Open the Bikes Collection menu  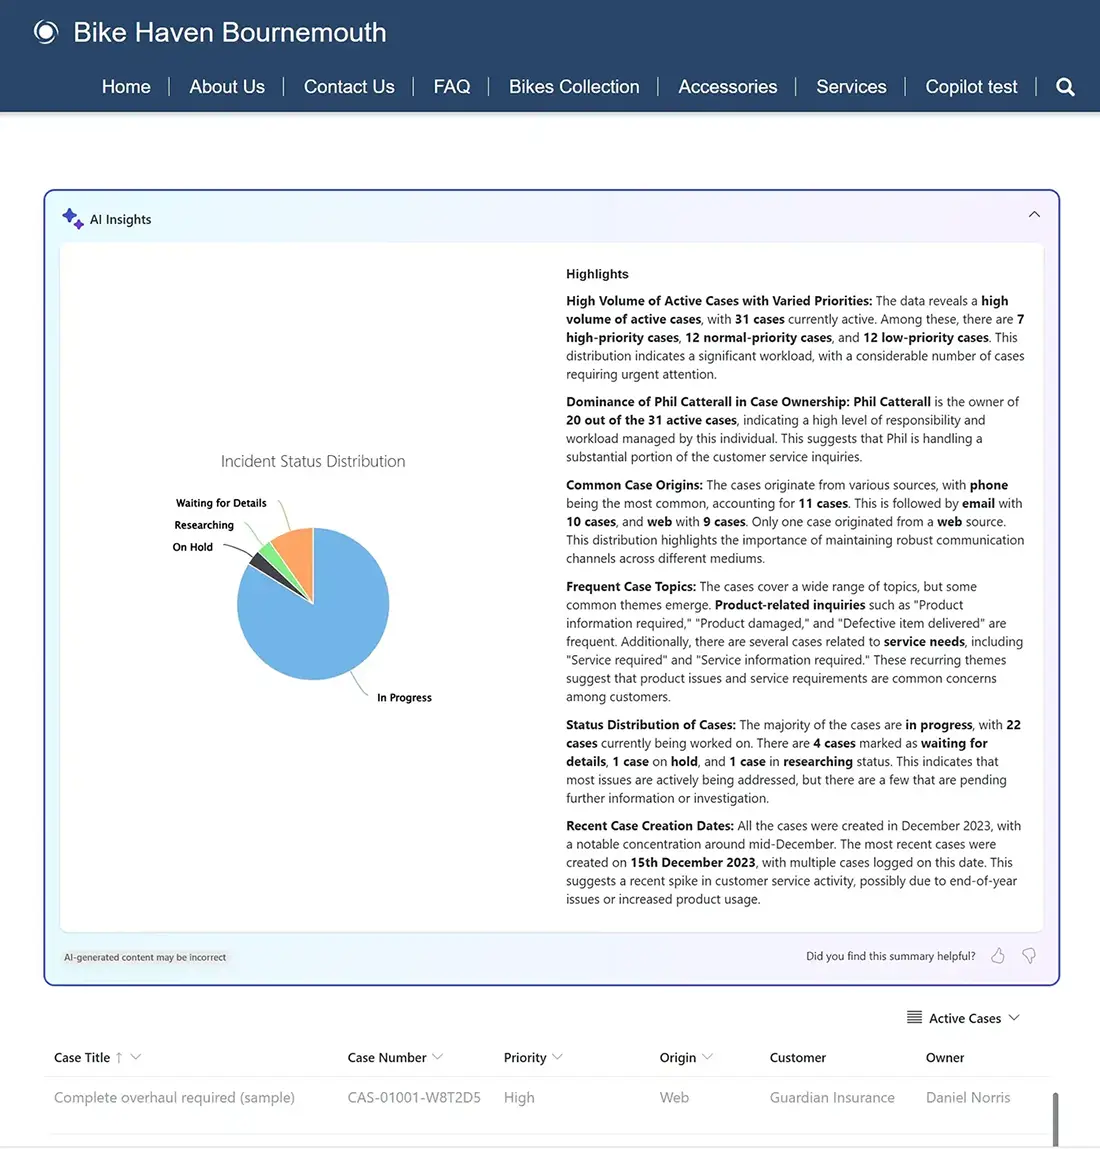(x=574, y=87)
